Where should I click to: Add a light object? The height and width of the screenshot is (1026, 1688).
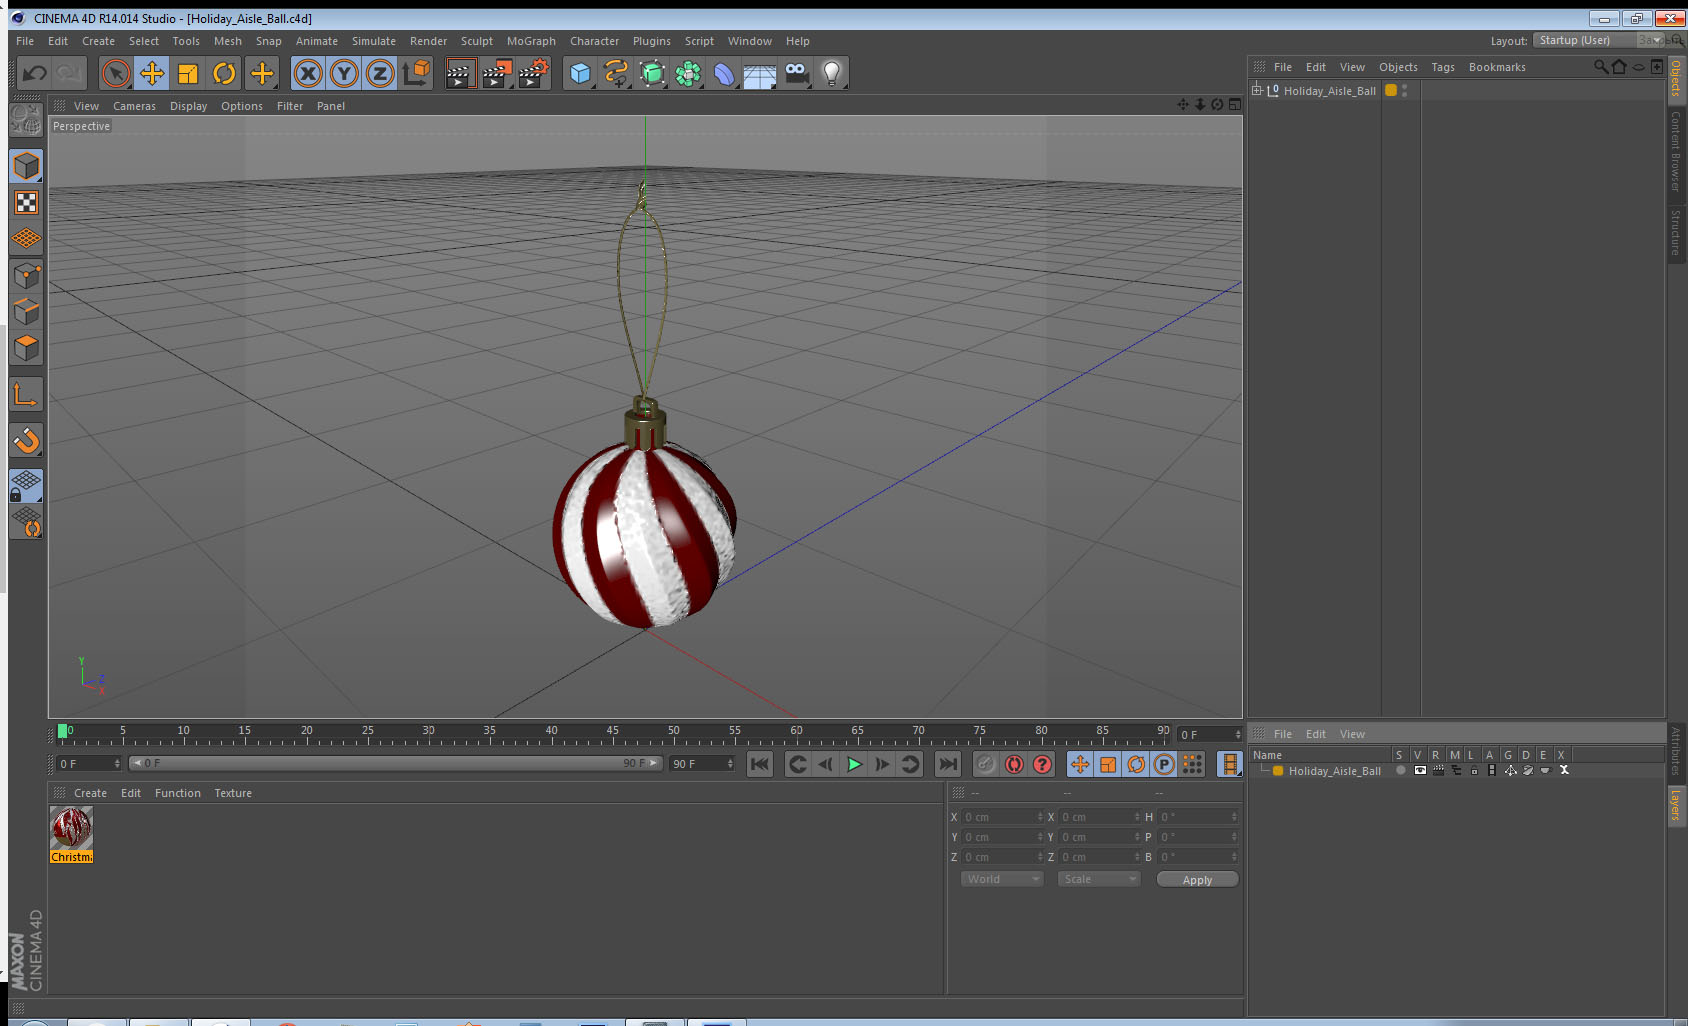click(832, 73)
